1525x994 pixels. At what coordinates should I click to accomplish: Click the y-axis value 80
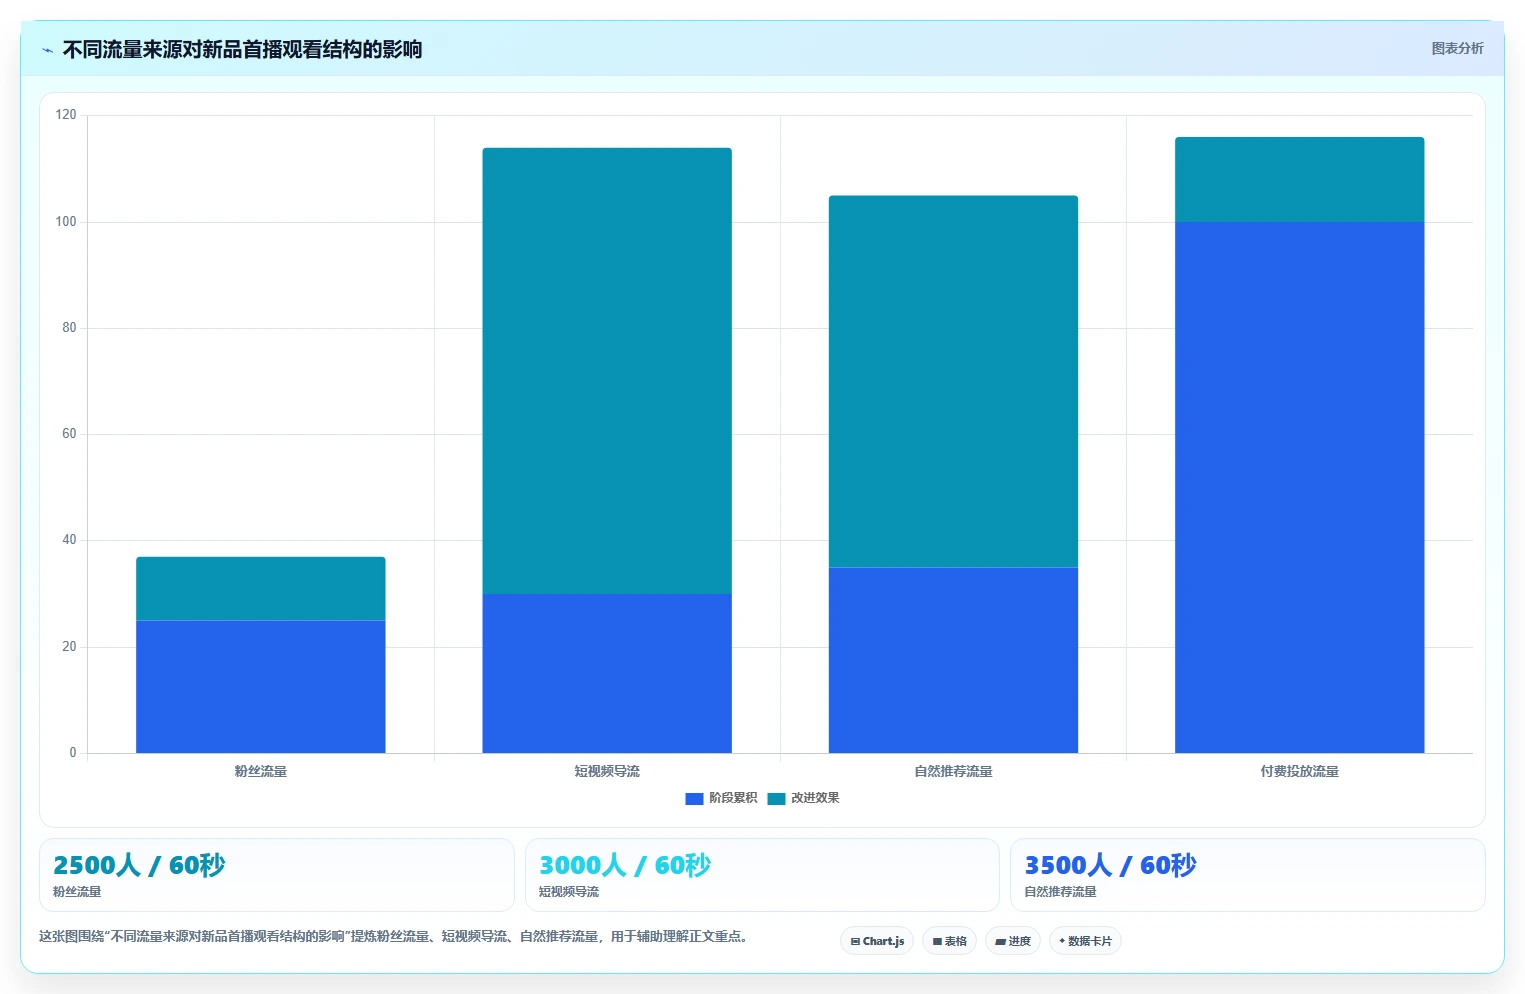pyautogui.click(x=69, y=328)
